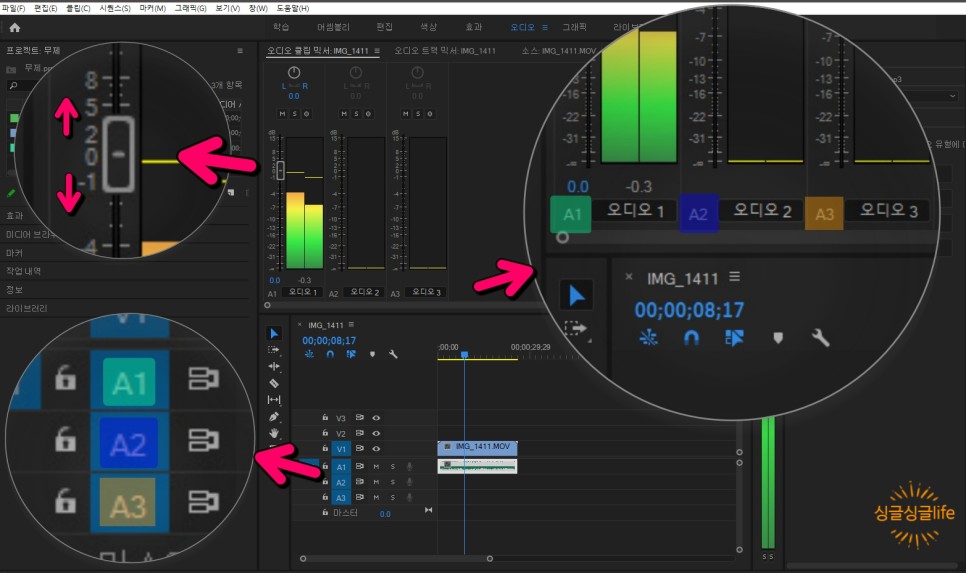Image resolution: width=966 pixels, height=573 pixels.
Task: Hide V1 track output eye
Action: [376, 449]
